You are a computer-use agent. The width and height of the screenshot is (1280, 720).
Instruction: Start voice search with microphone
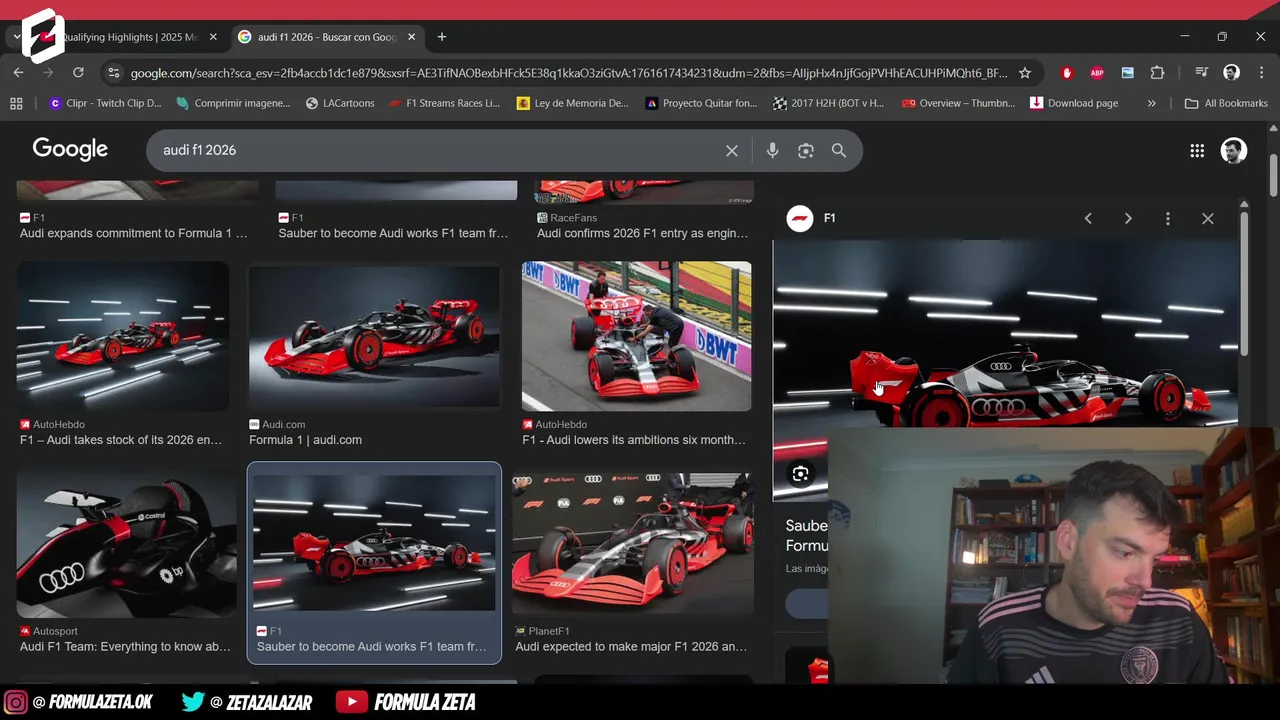(x=772, y=150)
